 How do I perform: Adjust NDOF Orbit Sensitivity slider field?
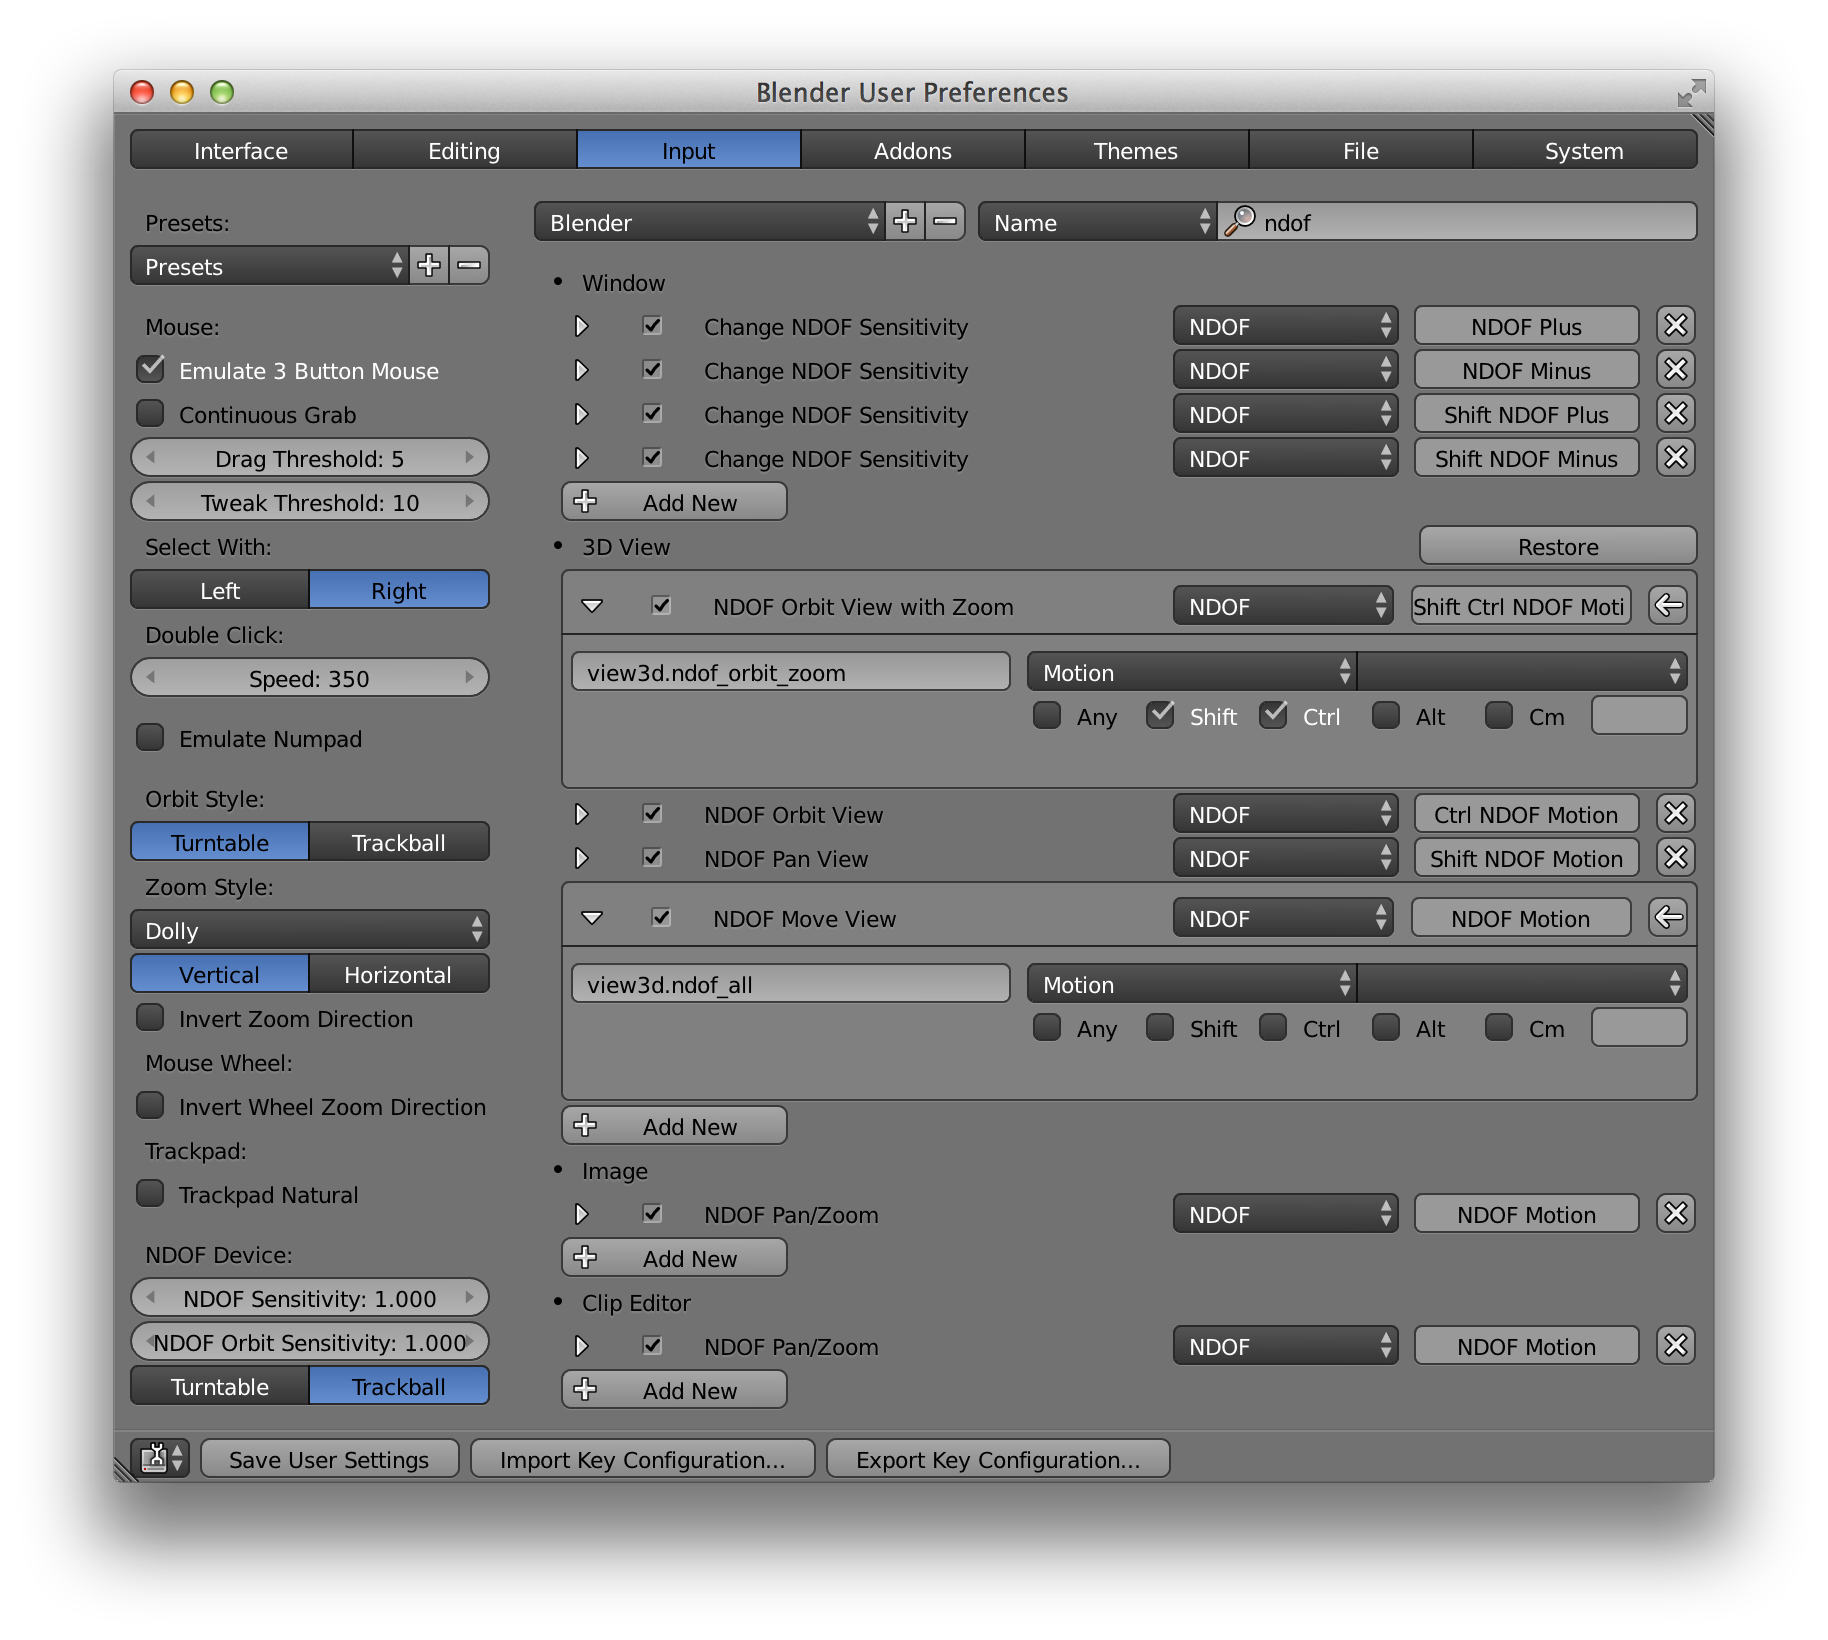coord(310,1342)
